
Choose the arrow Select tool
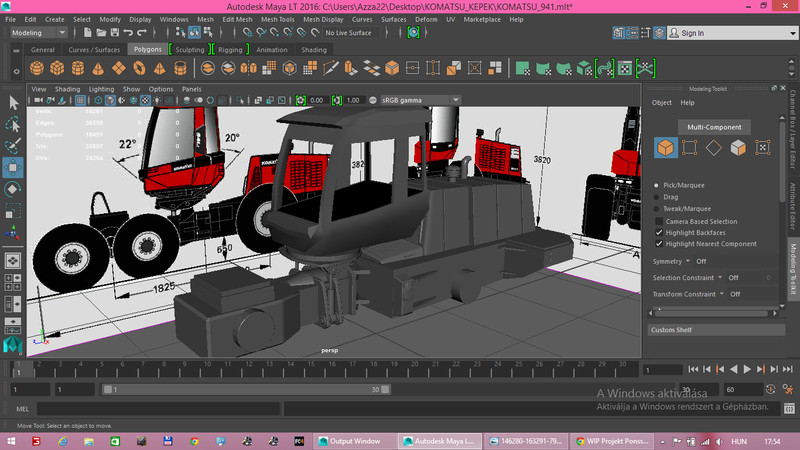[x=13, y=103]
